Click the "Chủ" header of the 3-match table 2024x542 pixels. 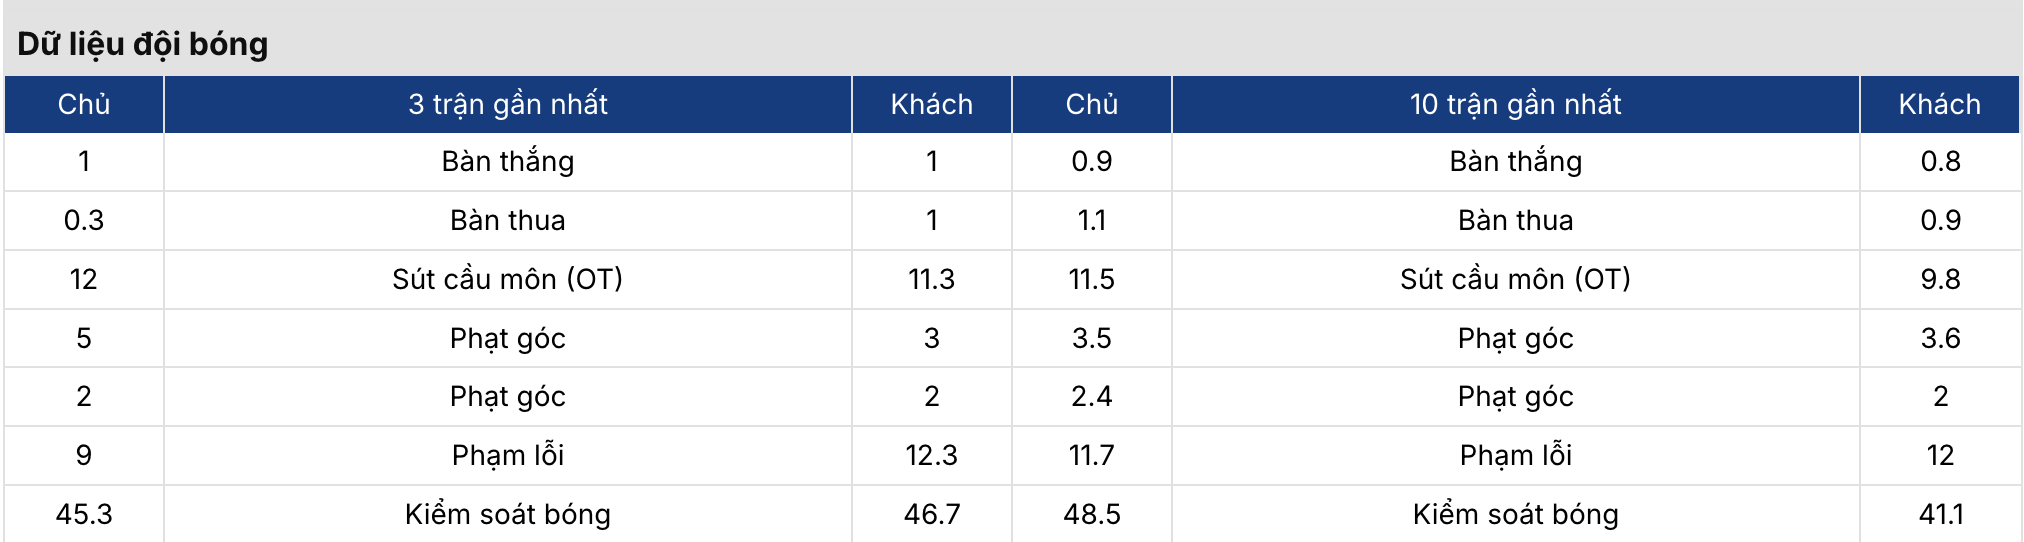84,104
